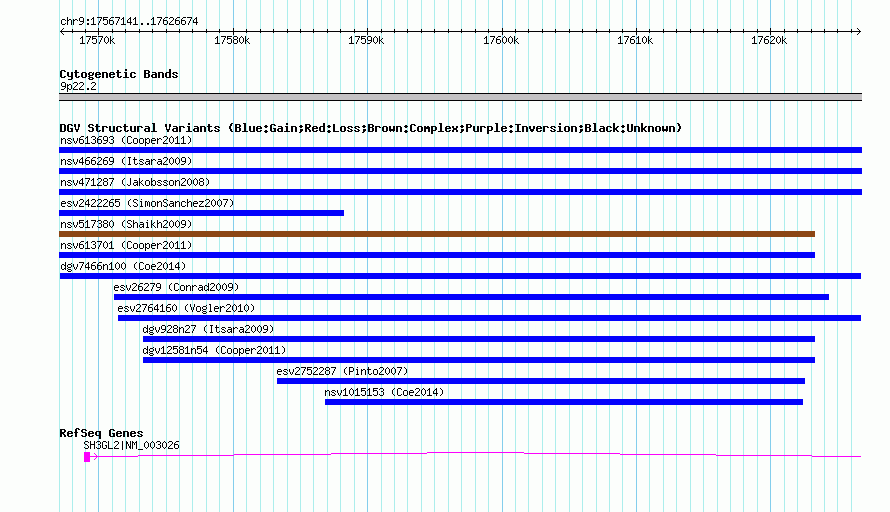The image size is (890, 512).
Task: Click the left arrowhead of the ruler
Action: point(62,32)
